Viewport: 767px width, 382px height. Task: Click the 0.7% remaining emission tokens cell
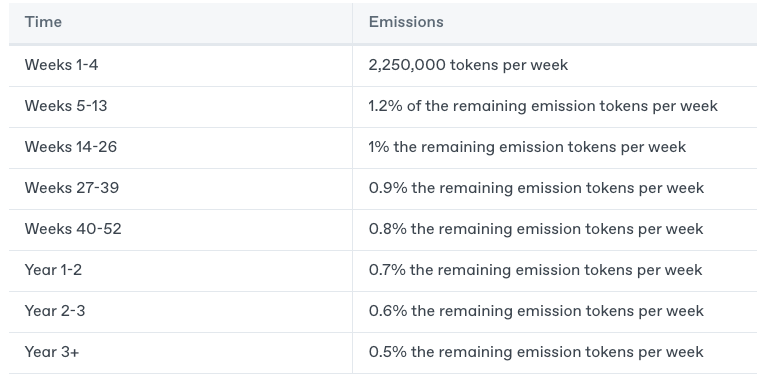point(554,271)
